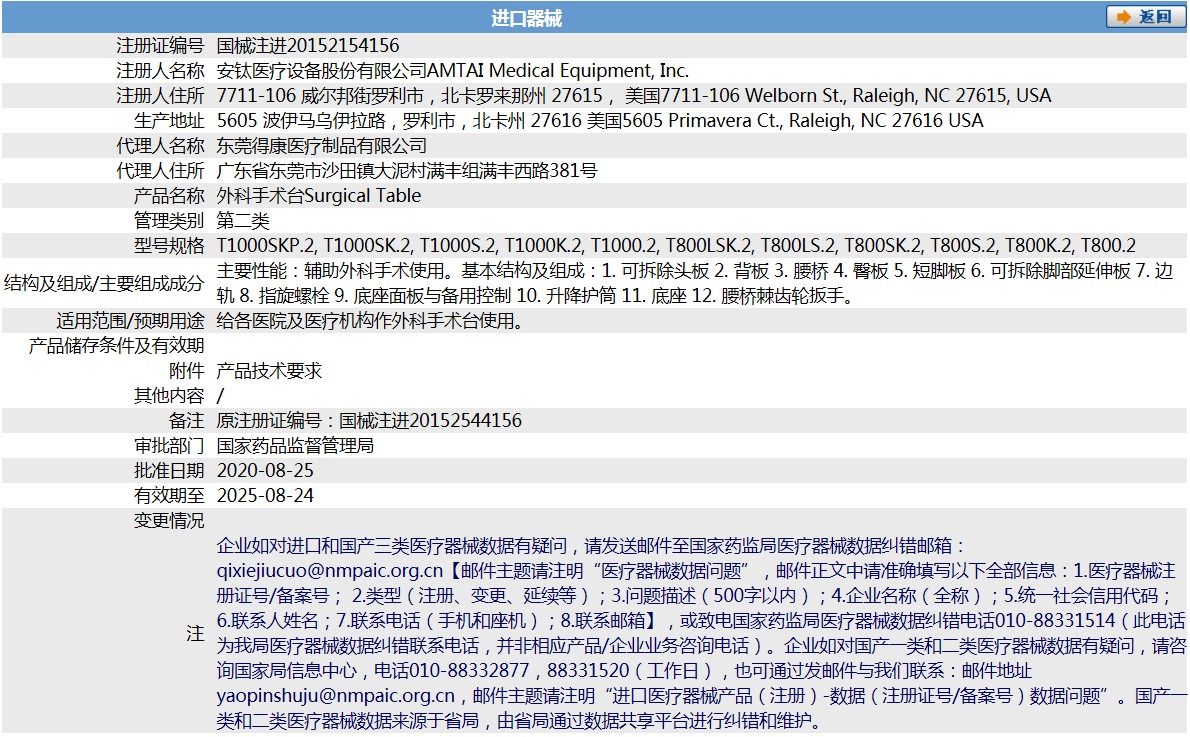This screenshot has width=1190, height=737.
Task: Select management category value 第二类
Action: tap(243, 221)
